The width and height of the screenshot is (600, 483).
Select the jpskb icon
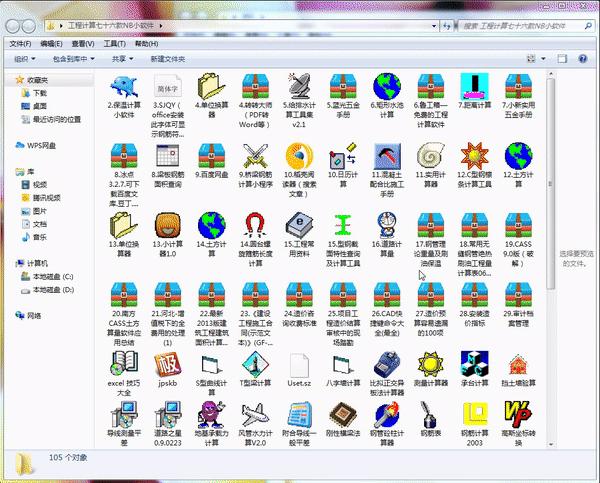coord(168,364)
